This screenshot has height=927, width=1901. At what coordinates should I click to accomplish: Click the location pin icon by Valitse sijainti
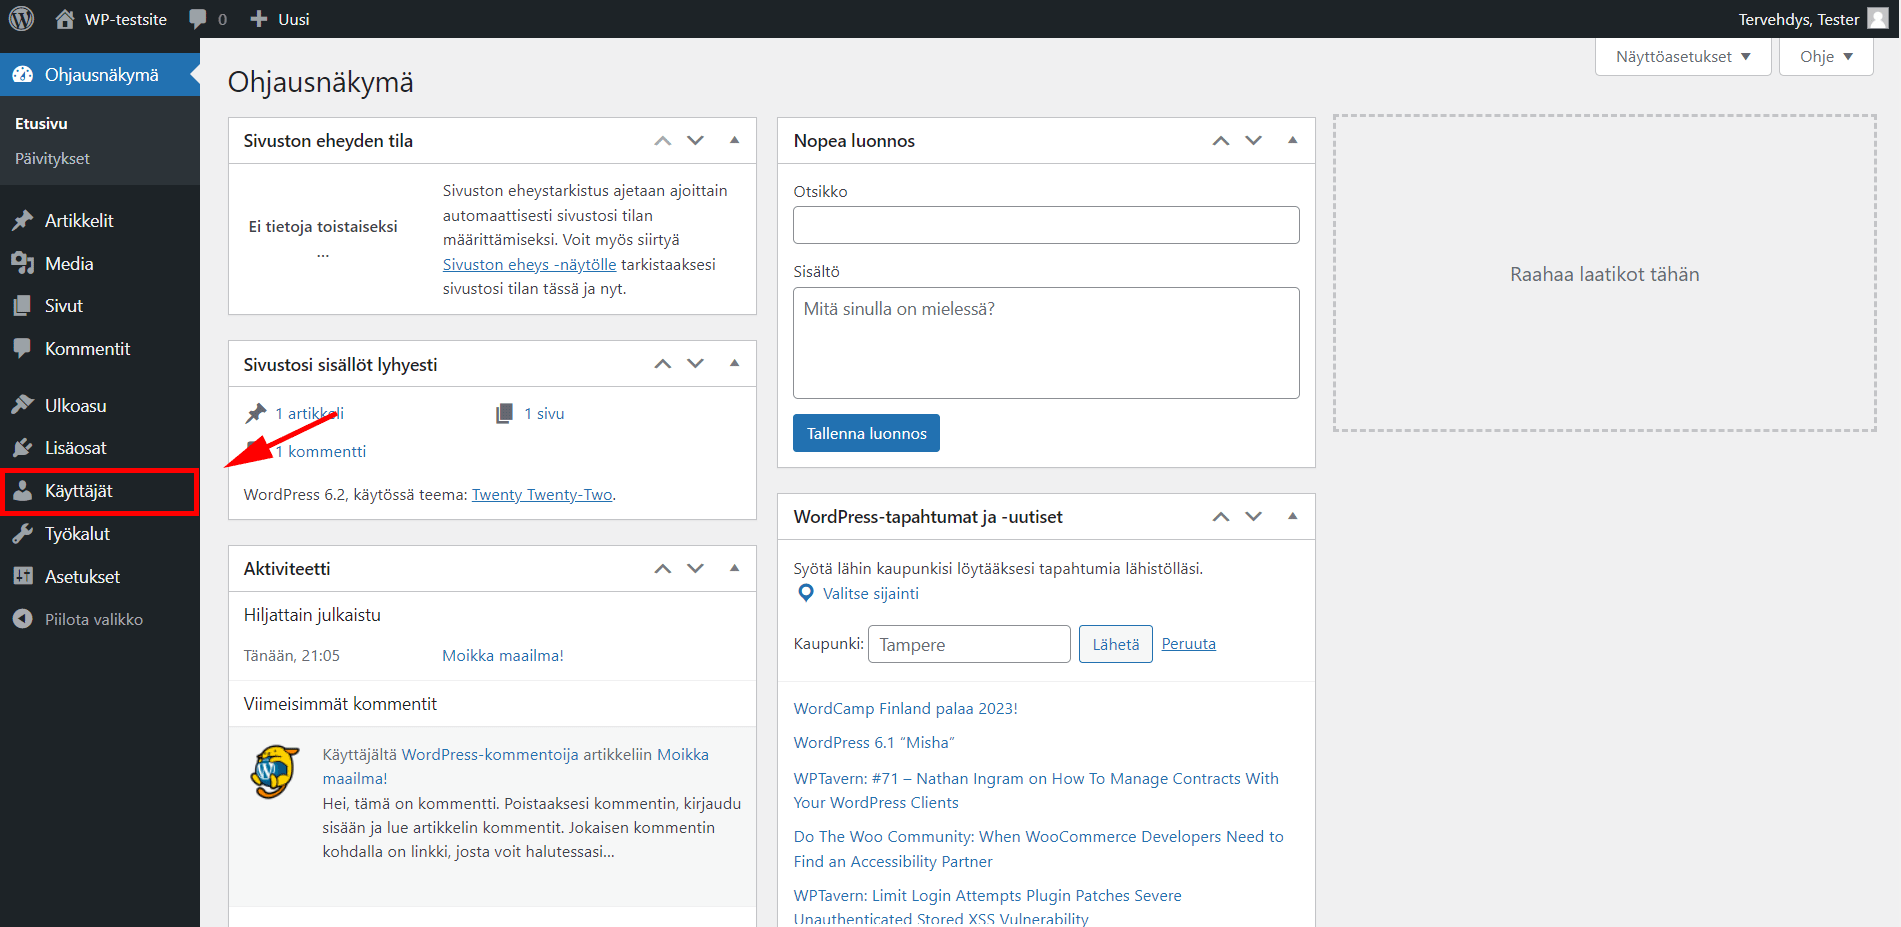point(806,593)
